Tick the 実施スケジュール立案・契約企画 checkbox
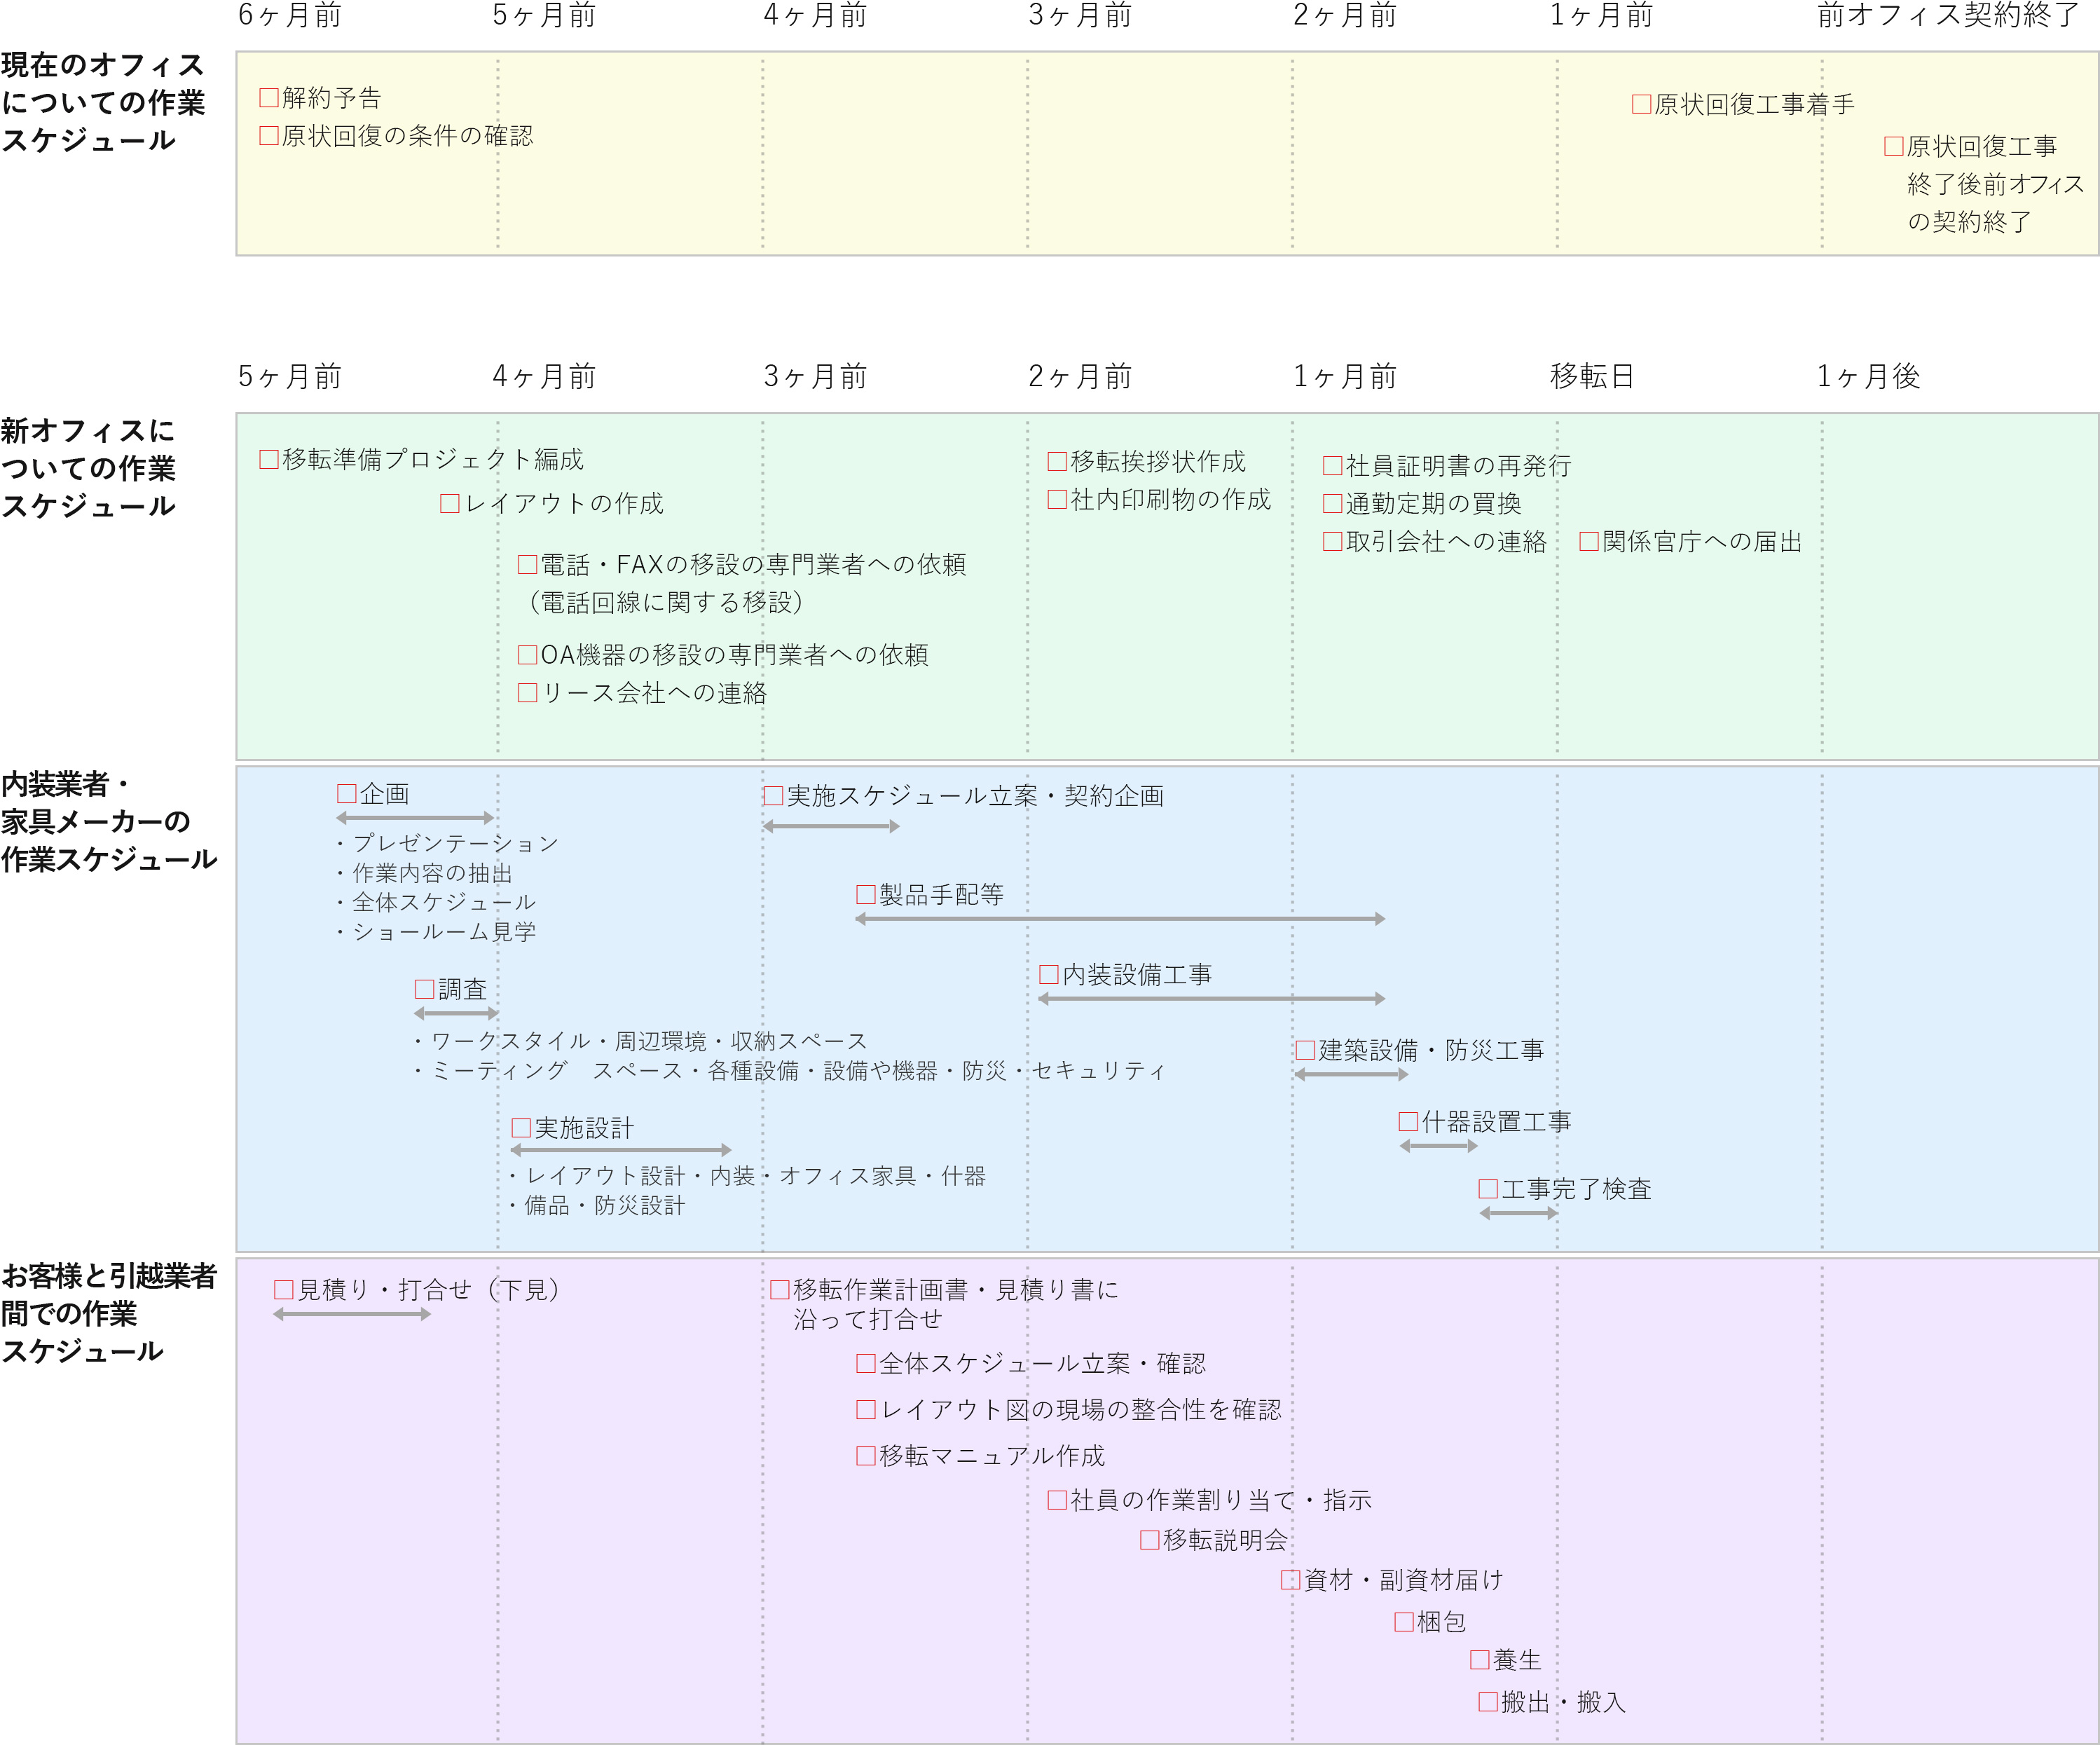 pos(773,795)
